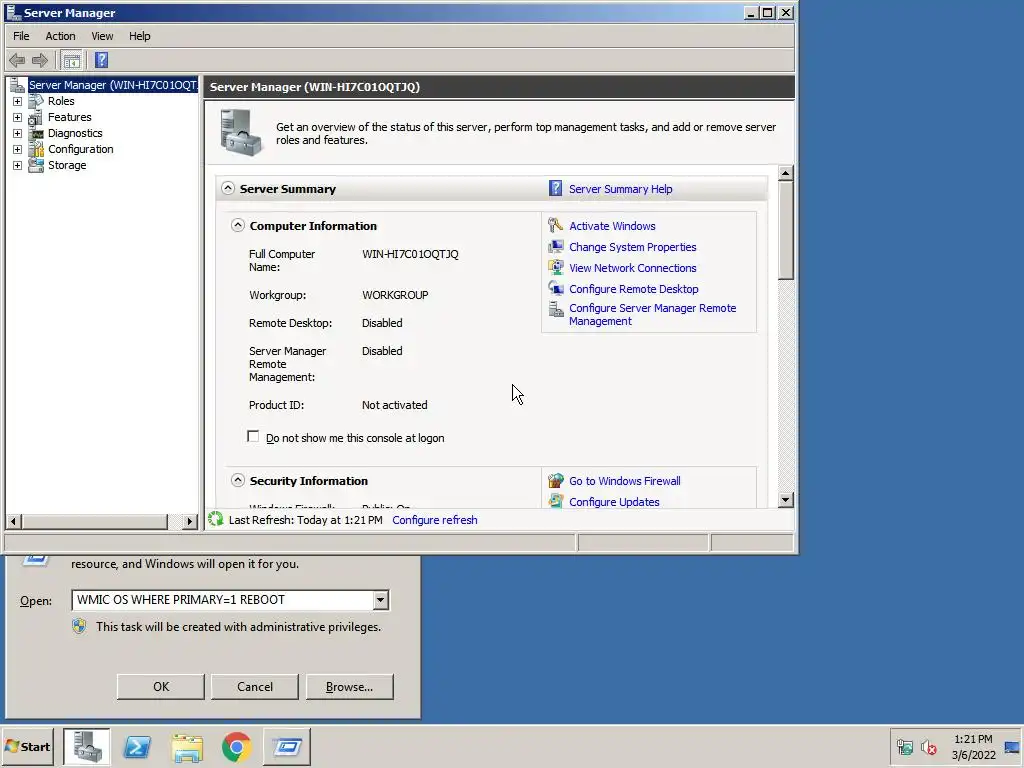Click the green refresh icon in status row
Image resolution: width=1024 pixels, height=768 pixels.
tap(216, 520)
